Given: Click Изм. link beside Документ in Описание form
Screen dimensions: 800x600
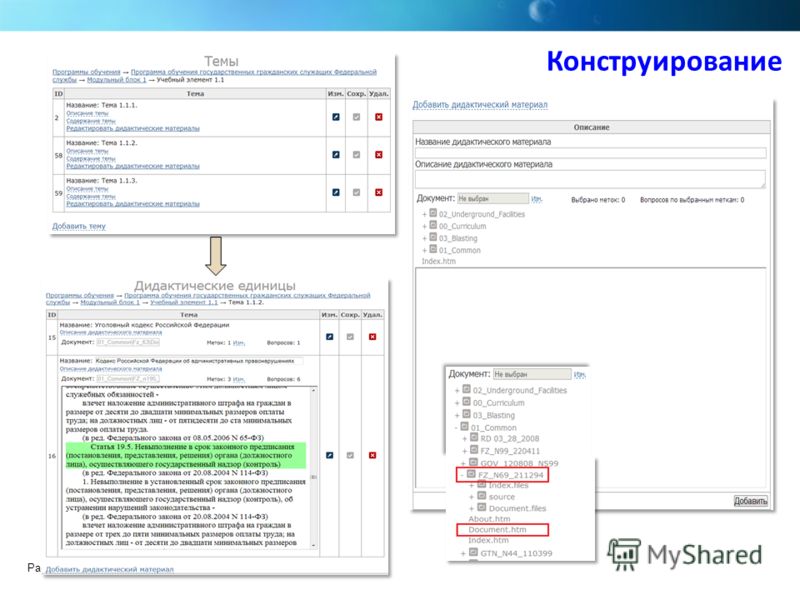Looking at the screenshot, I should click(x=536, y=199).
